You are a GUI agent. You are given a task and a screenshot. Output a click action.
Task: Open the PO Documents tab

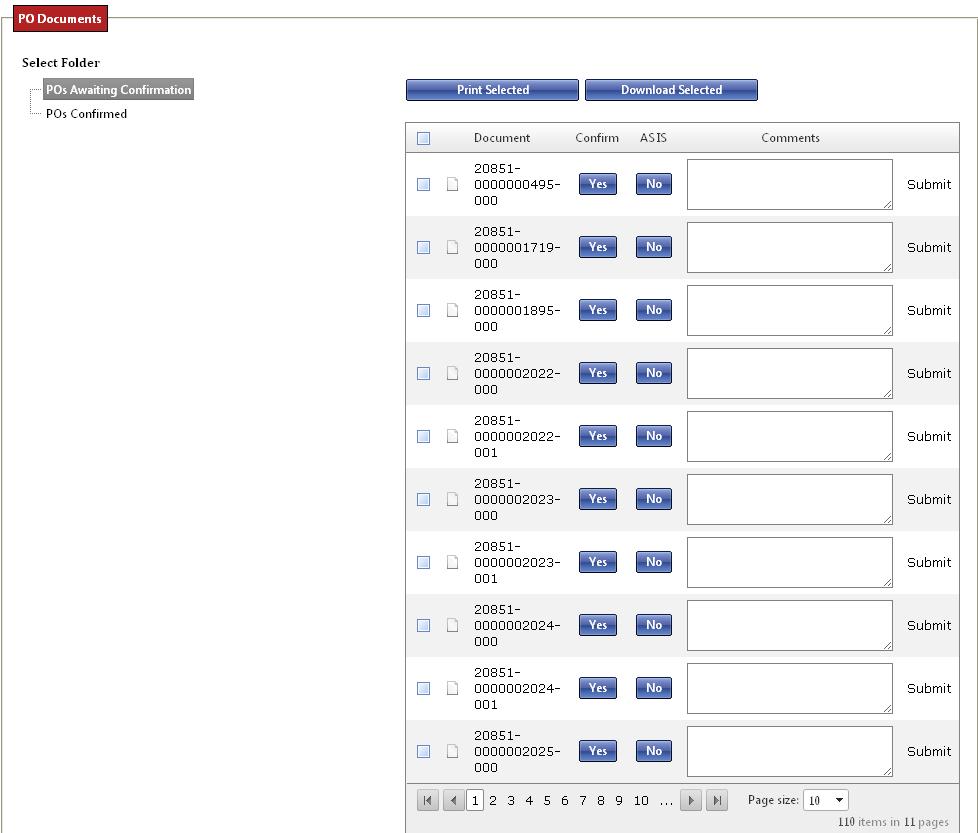point(60,19)
